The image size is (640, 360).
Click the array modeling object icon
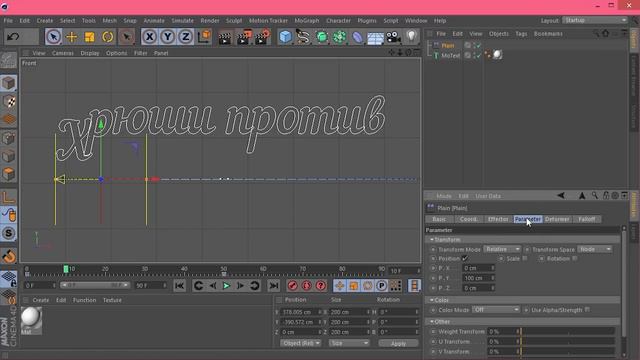pos(339,37)
